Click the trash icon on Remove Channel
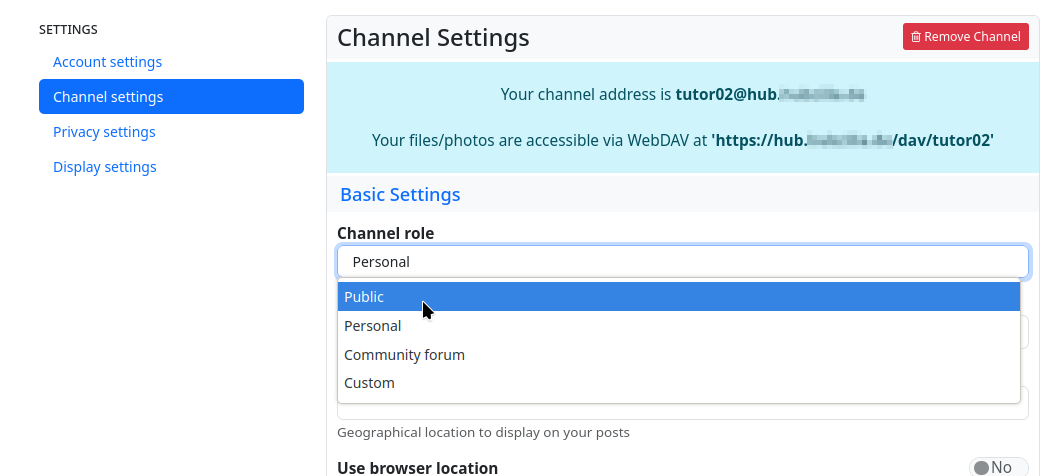This screenshot has height=476, width=1057. (916, 37)
